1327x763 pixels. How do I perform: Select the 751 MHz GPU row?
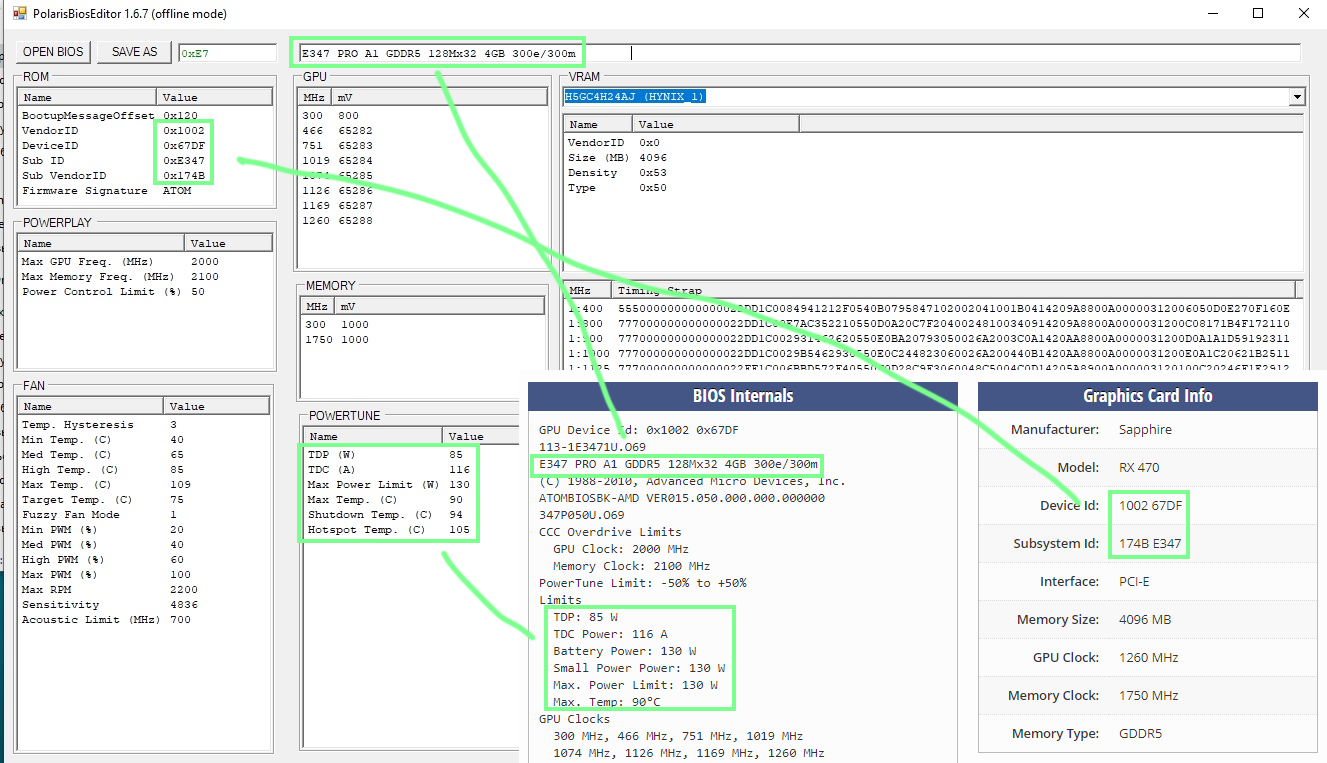424,146
